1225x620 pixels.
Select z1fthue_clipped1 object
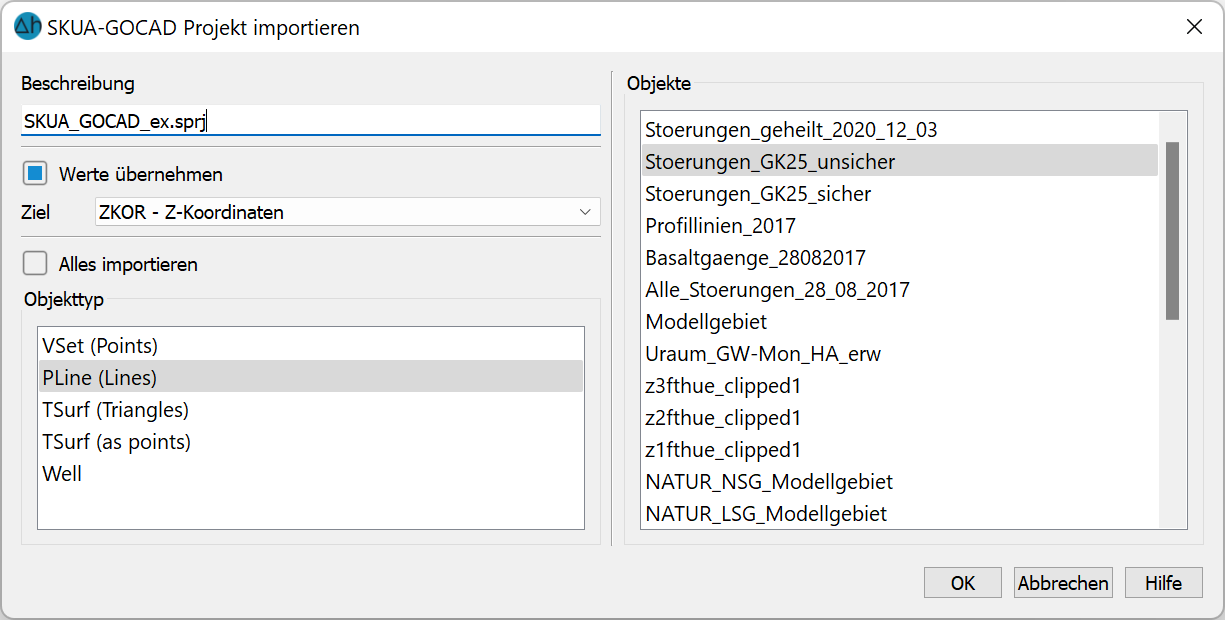(x=900, y=449)
